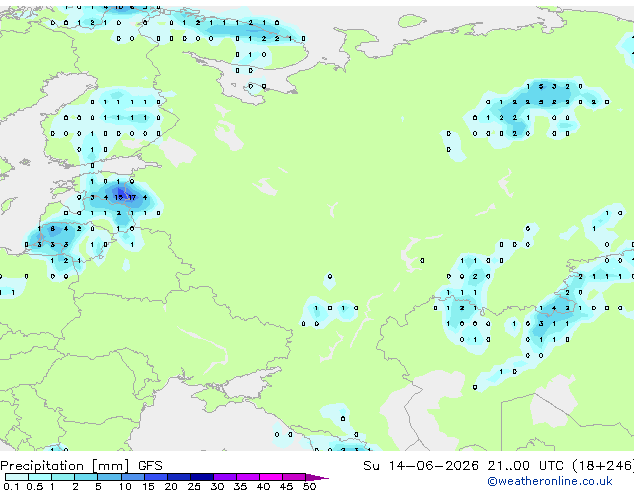Select the legend swatch between 15 and 20
Image resolution: width=634 pixels, height=490 pixels.
pyautogui.click(x=156, y=477)
